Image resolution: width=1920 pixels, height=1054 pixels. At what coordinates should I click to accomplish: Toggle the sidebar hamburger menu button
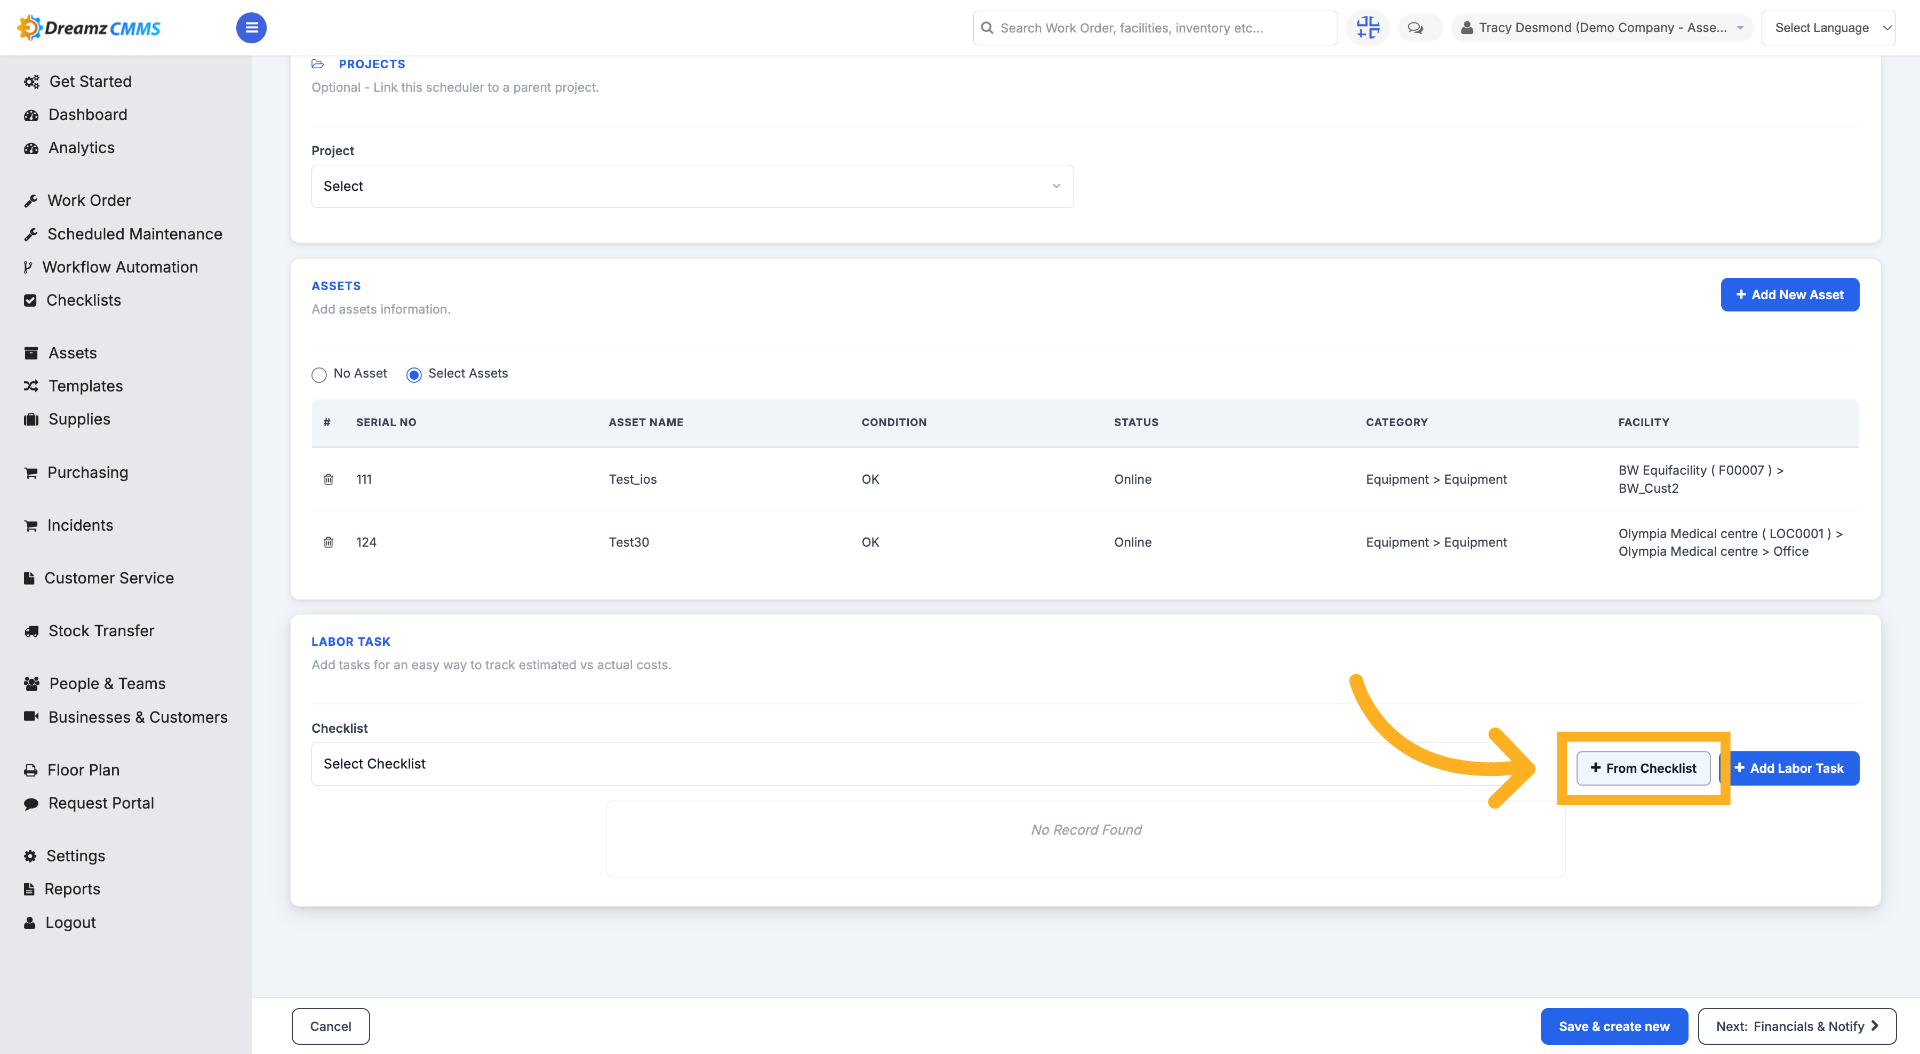click(x=251, y=28)
